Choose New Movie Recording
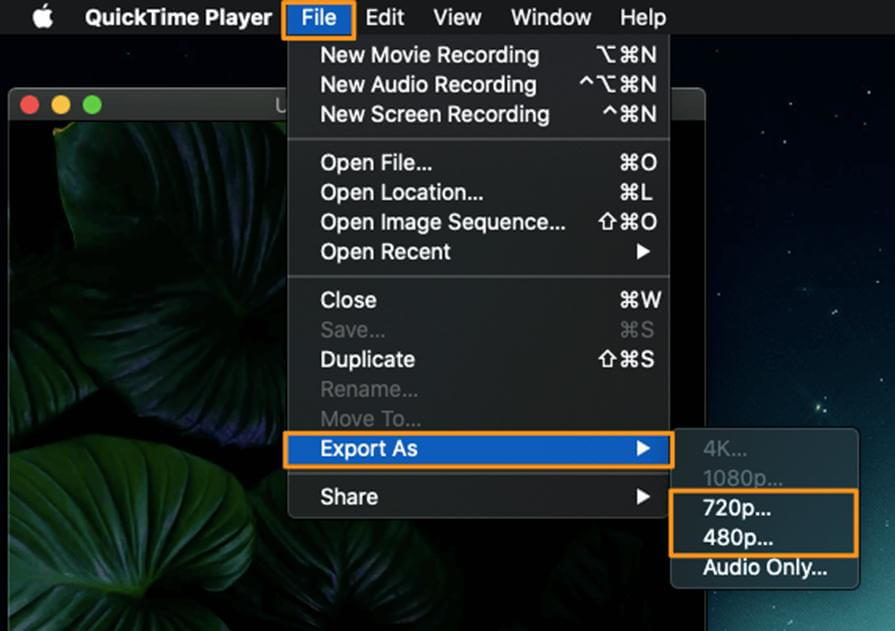Screen dimensions: 895x631 pyautogui.click(x=478, y=55)
